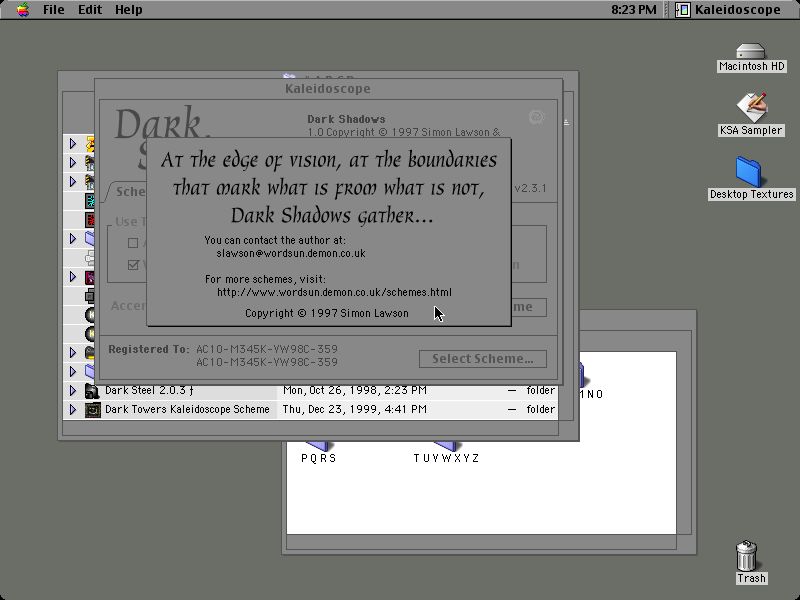Select the KSA Sampler desktop icon
This screenshot has width=800, height=600.
coord(752,107)
